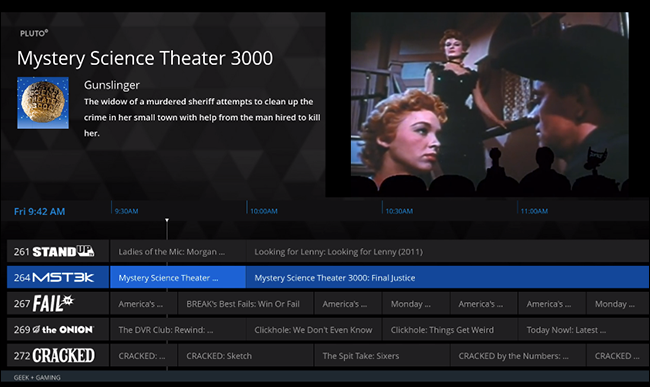Select currently airing Mystery Science Theater program
The height and width of the screenshot is (387, 650).
tap(178, 278)
